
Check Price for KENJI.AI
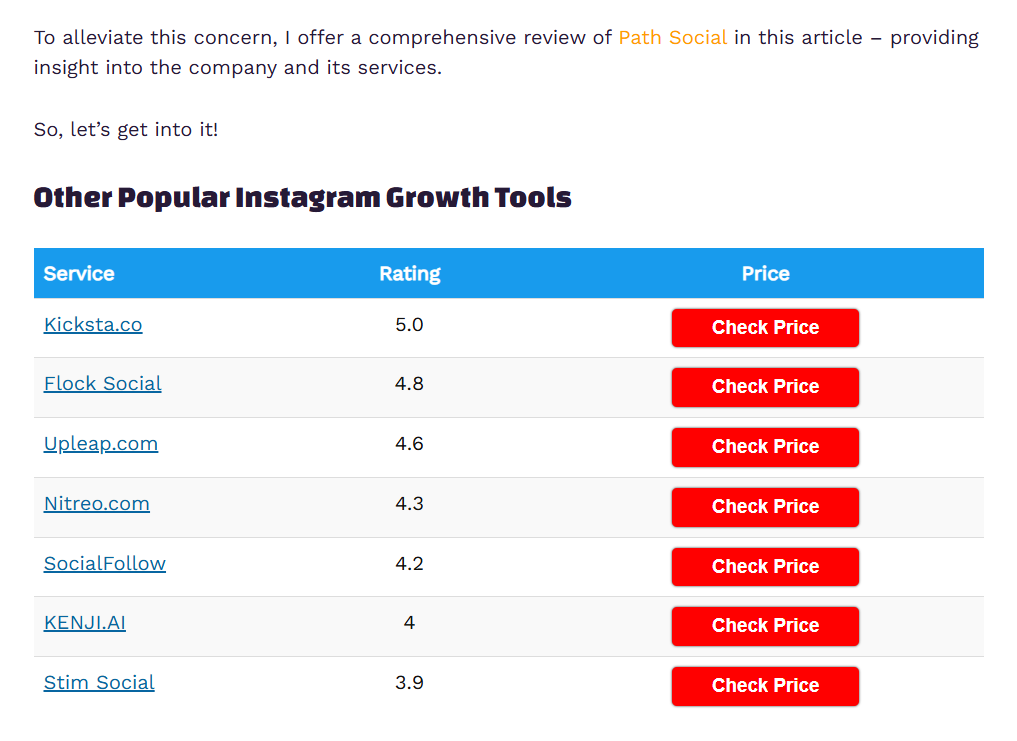point(765,626)
